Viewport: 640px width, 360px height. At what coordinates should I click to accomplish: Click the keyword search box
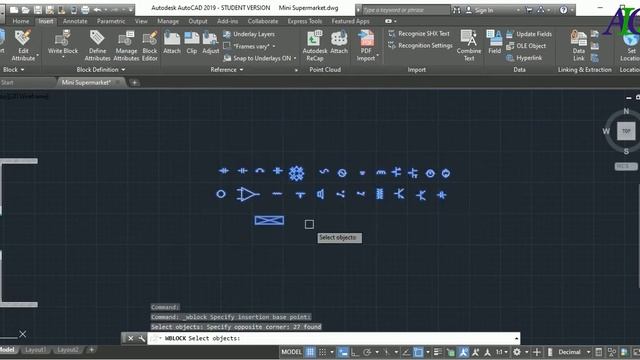406,10
